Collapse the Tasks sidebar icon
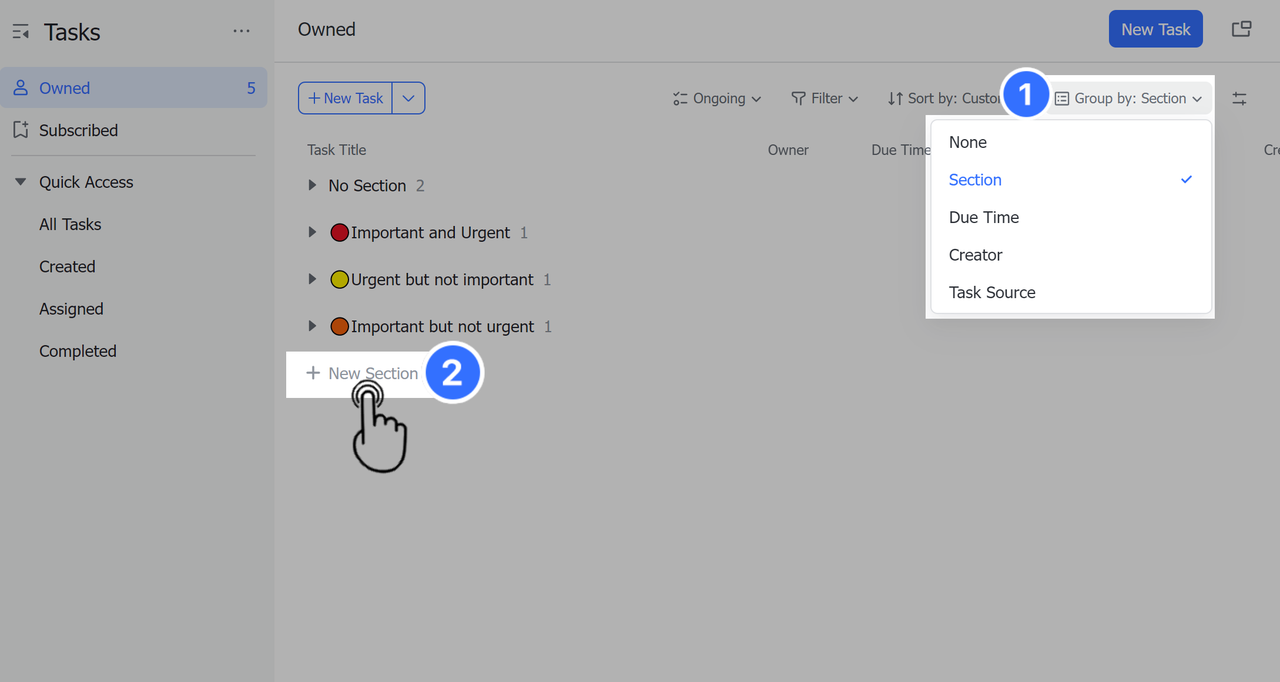 click(20, 32)
